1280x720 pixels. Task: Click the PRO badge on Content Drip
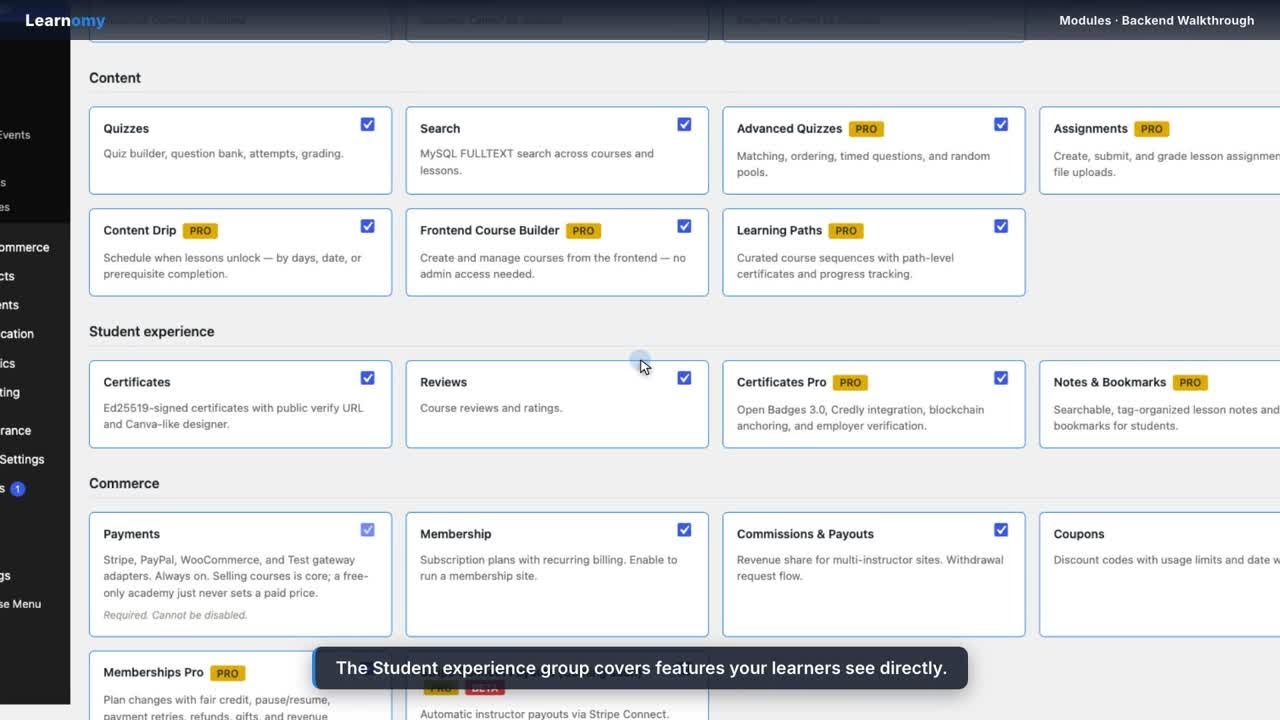[200, 231]
